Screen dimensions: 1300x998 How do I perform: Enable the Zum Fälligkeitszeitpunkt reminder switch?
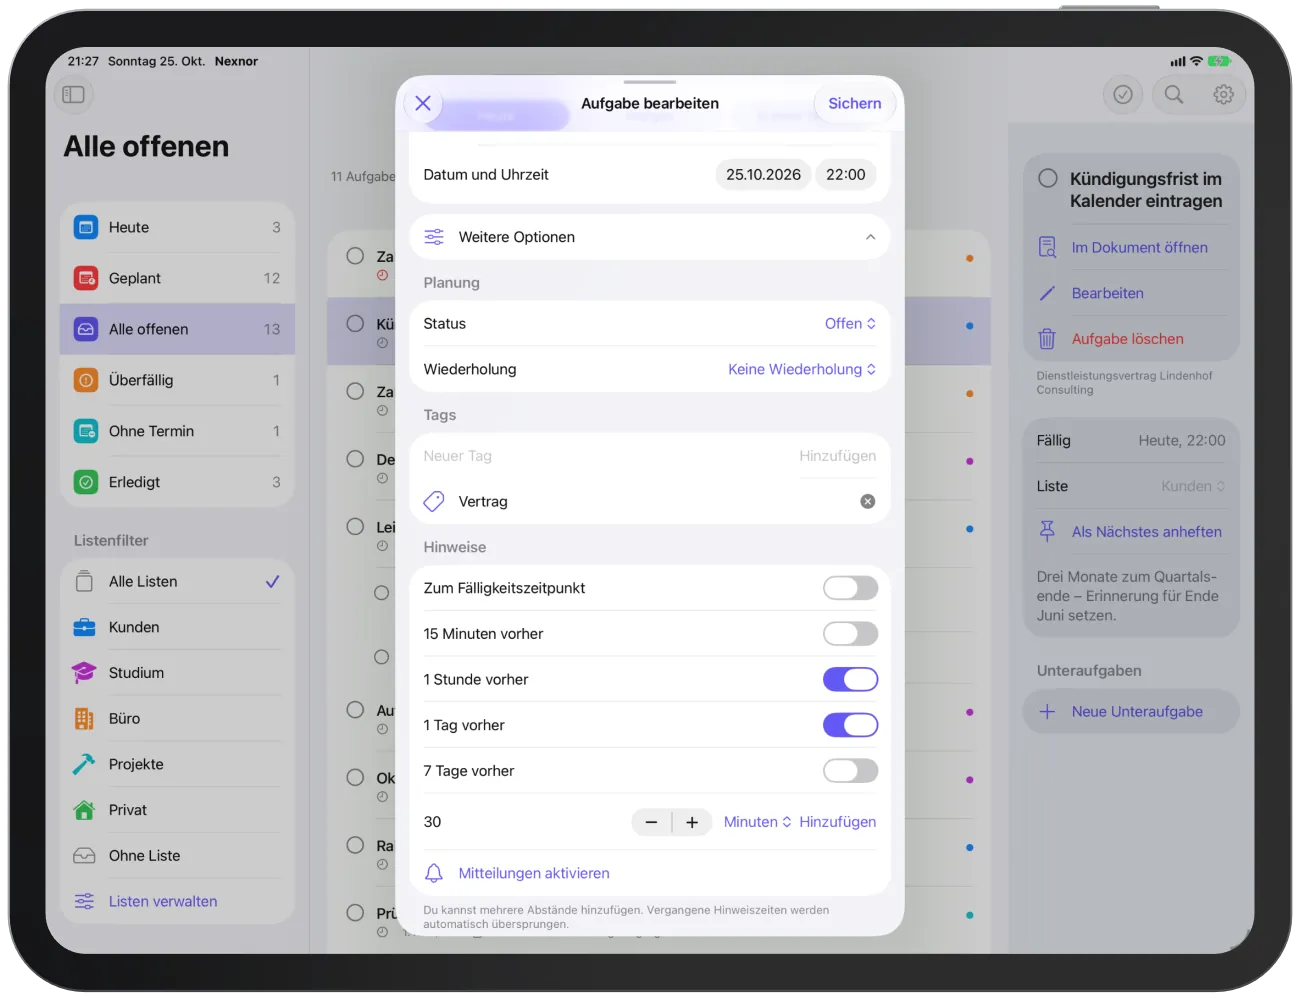(x=850, y=588)
